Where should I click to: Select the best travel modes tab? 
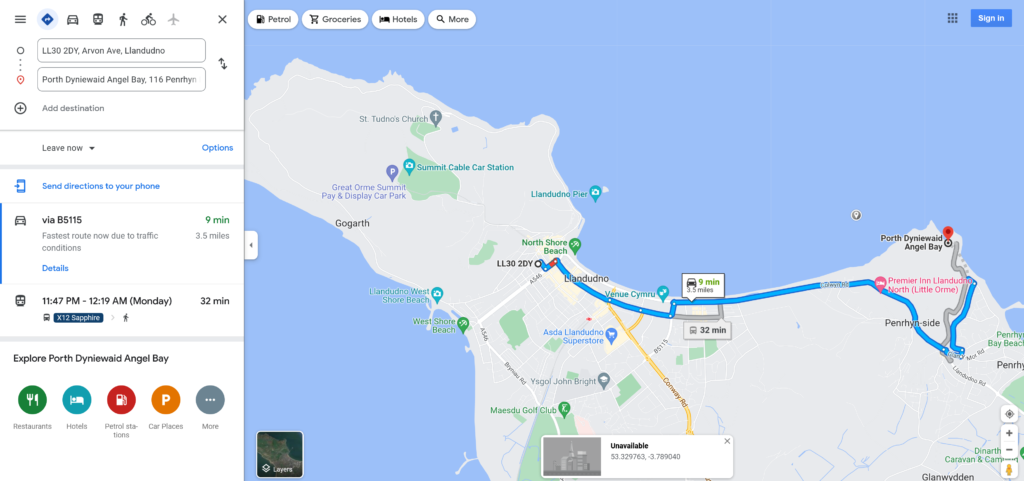coord(47,20)
